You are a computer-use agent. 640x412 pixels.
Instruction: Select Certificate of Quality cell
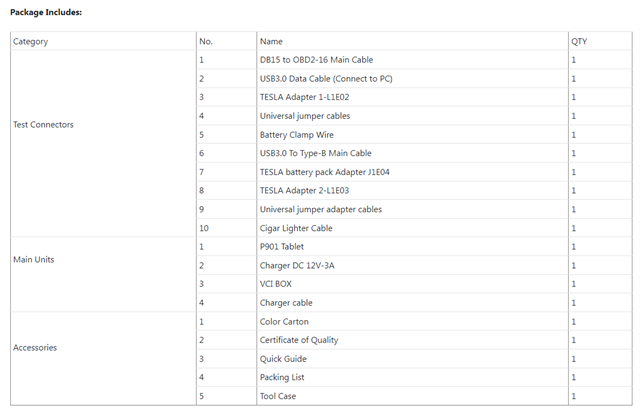[x=412, y=340]
